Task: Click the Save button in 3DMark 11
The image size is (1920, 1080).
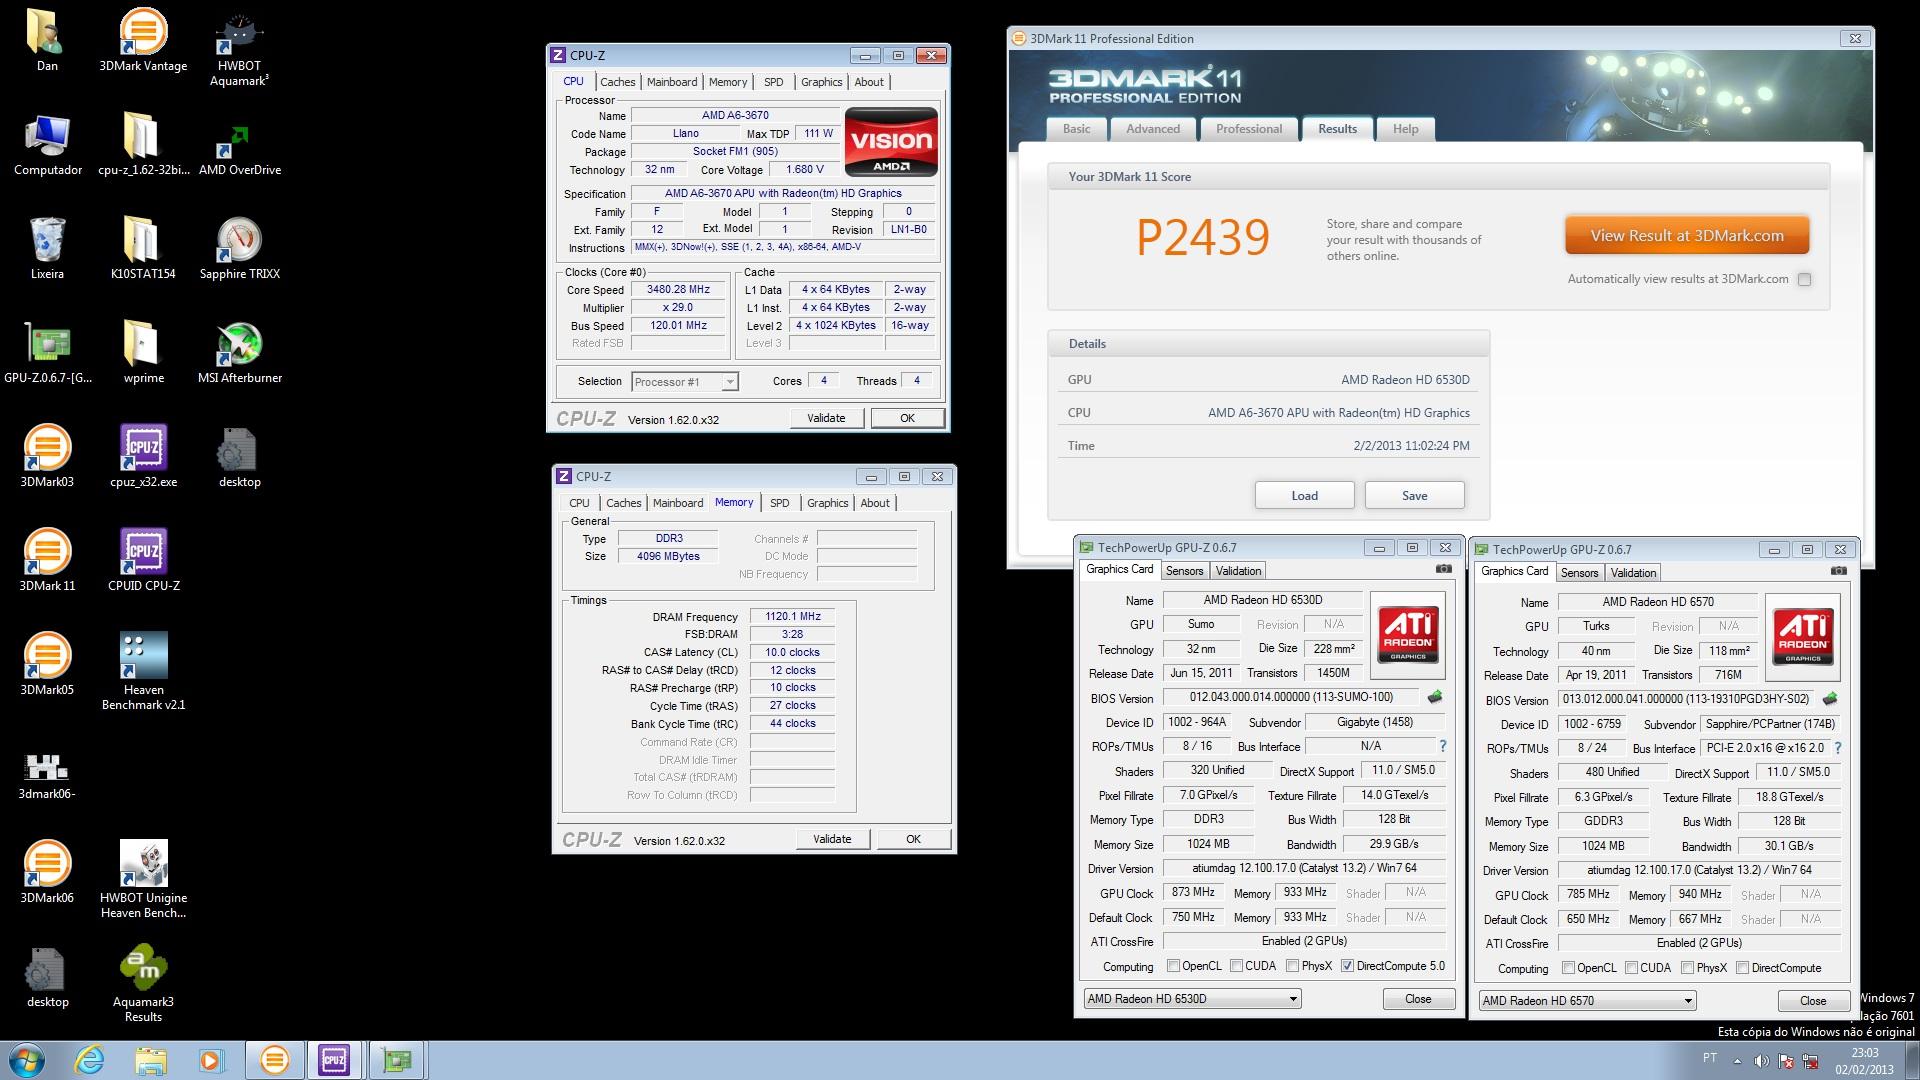Action: pyautogui.click(x=1415, y=496)
